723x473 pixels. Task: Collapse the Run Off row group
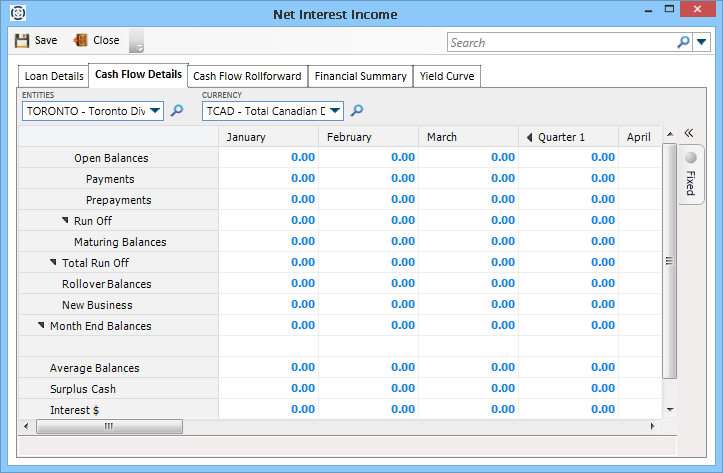click(66, 221)
